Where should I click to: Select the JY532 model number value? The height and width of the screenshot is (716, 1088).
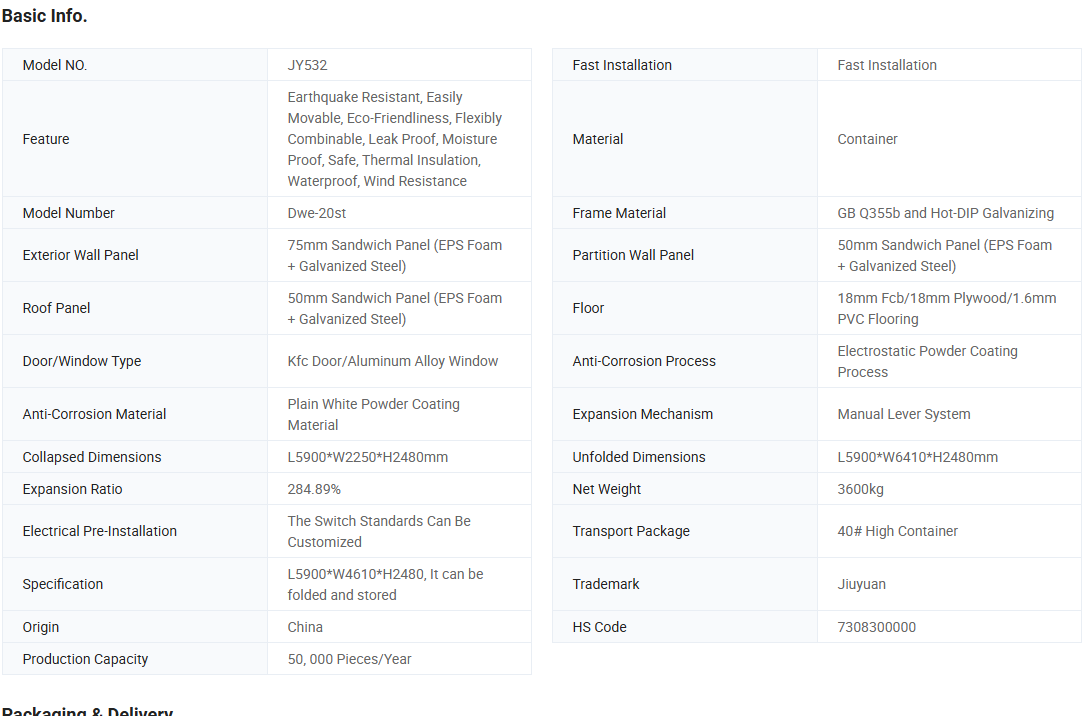click(307, 65)
